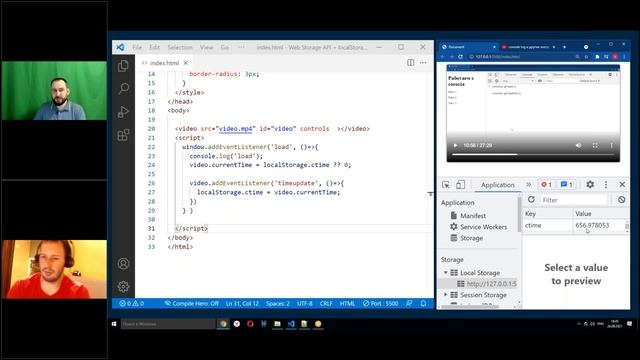Open the Go menu in VS Code
Screen dimensions: 640x360
pos(224,47)
